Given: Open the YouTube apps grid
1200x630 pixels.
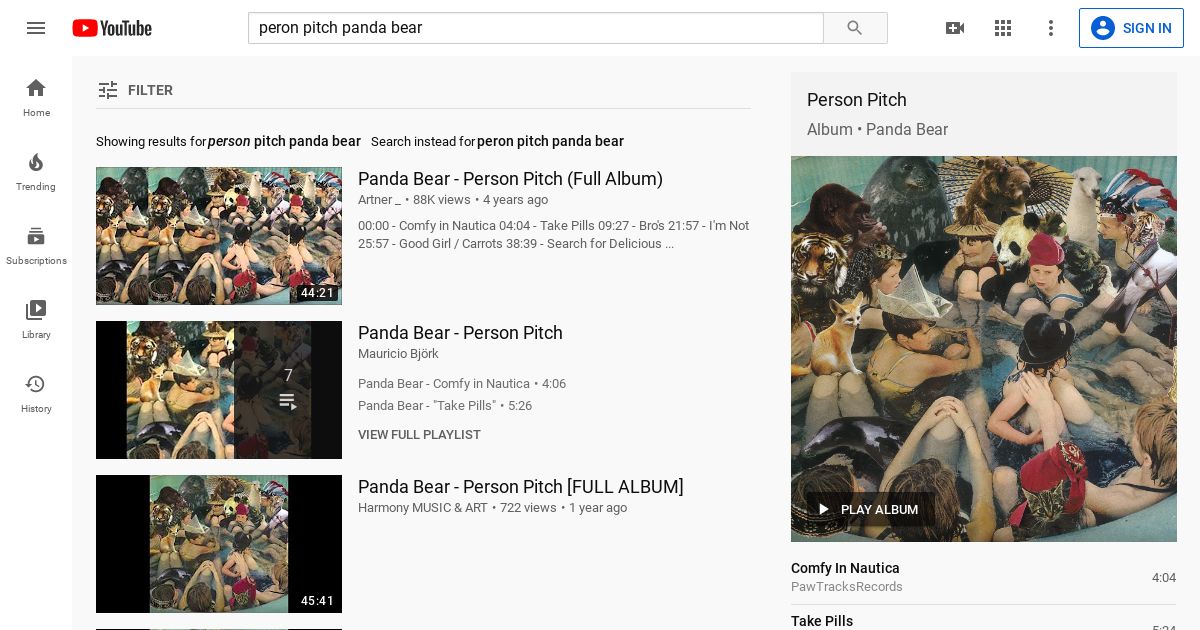Looking at the screenshot, I should click(x=1003, y=28).
